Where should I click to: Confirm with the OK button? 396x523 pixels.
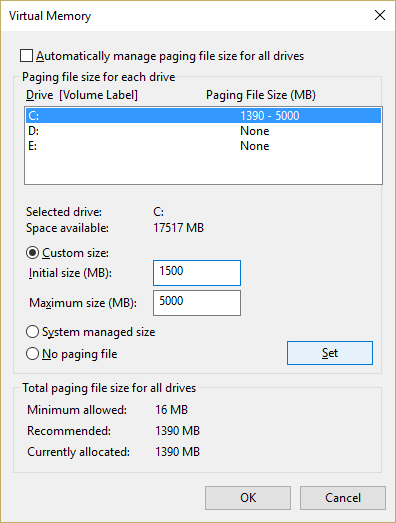248,498
